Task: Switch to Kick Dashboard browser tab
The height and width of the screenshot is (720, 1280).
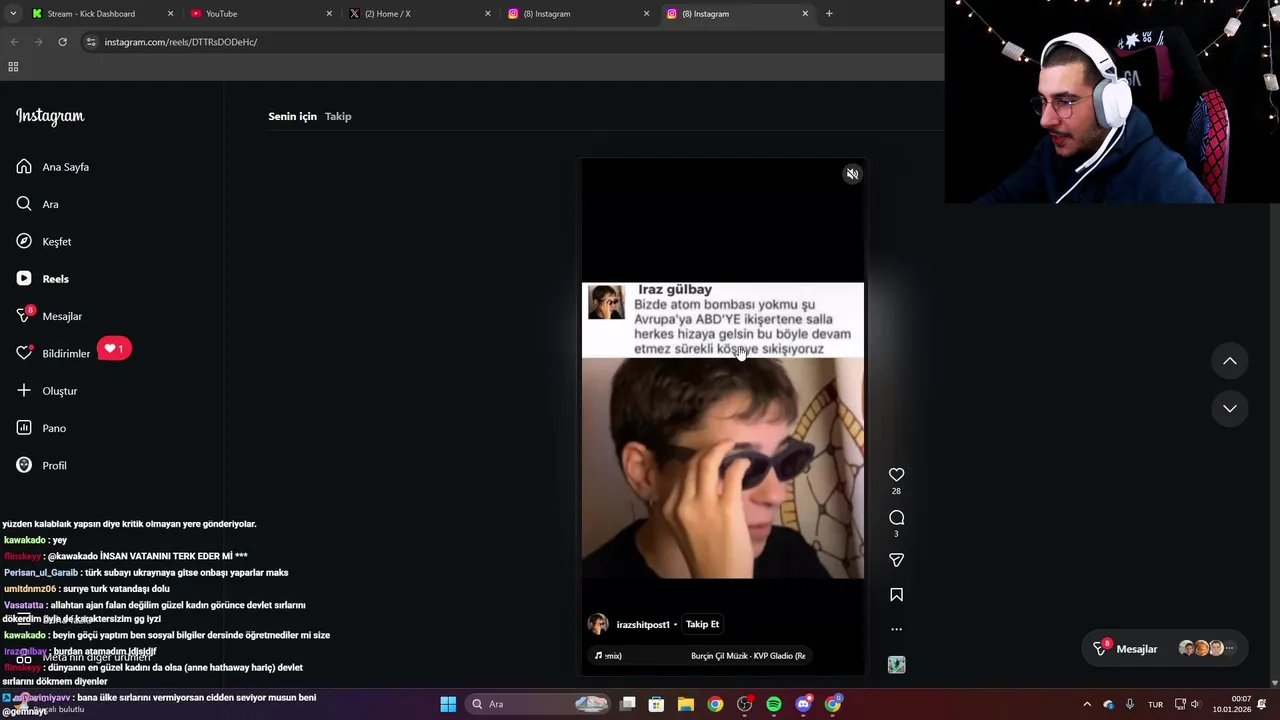Action: (100, 14)
